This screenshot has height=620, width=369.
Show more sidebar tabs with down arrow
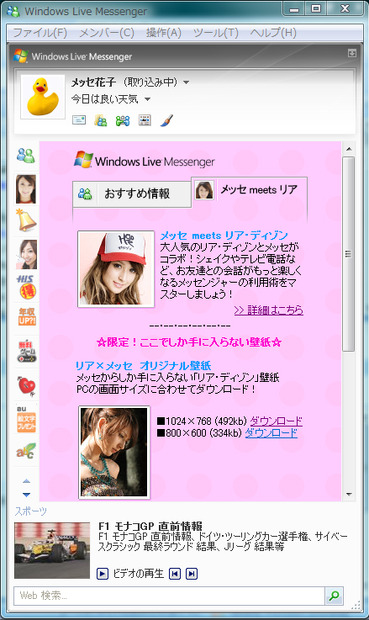tap(26, 494)
